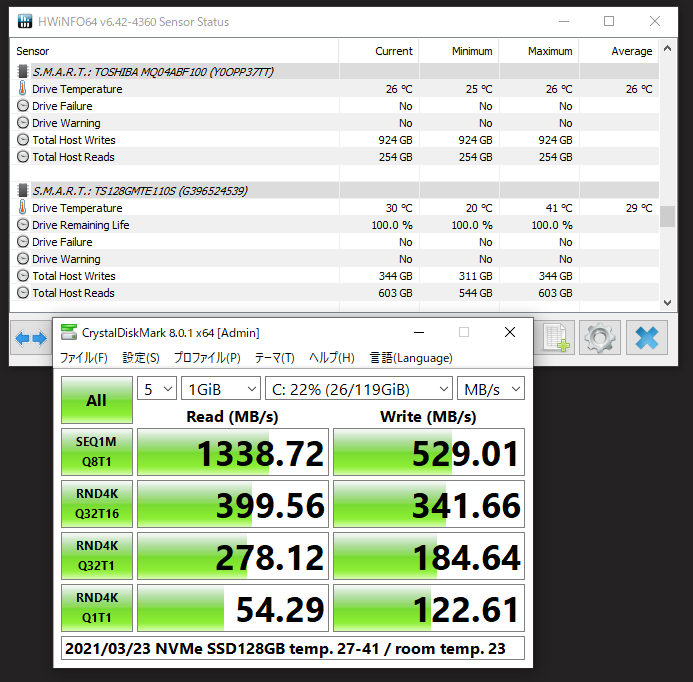693x682 pixels.
Task: Click TOSHIBA Drive Temperature thermometer icon
Action: pos(23,88)
